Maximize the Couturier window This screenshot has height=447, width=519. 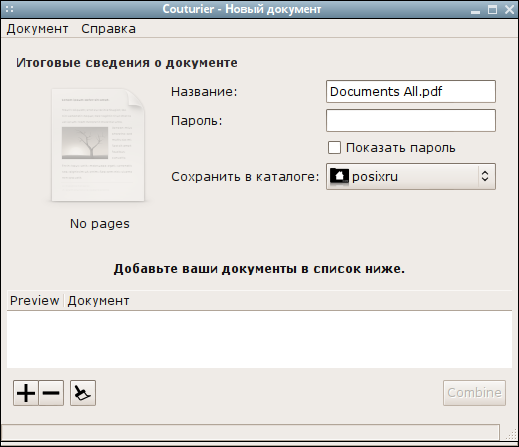(x=492, y=9)
